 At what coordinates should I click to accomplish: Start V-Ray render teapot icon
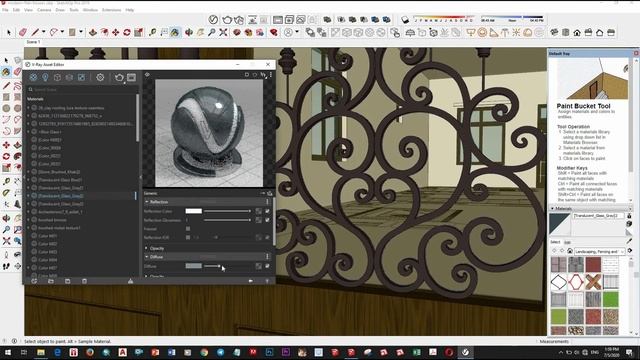(x=227, y=19)
